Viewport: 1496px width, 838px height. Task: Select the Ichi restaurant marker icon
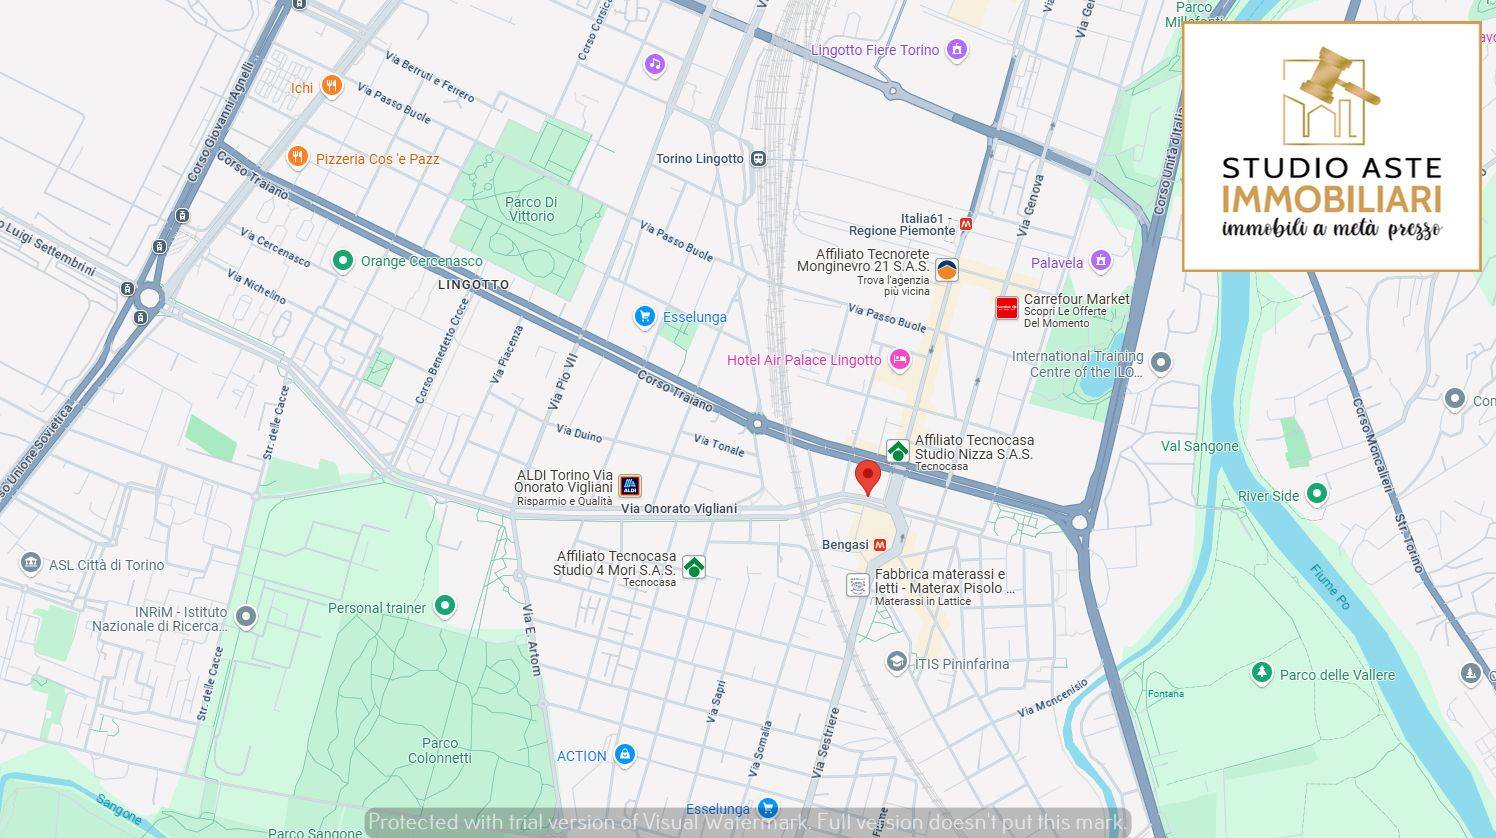point(331,85)
